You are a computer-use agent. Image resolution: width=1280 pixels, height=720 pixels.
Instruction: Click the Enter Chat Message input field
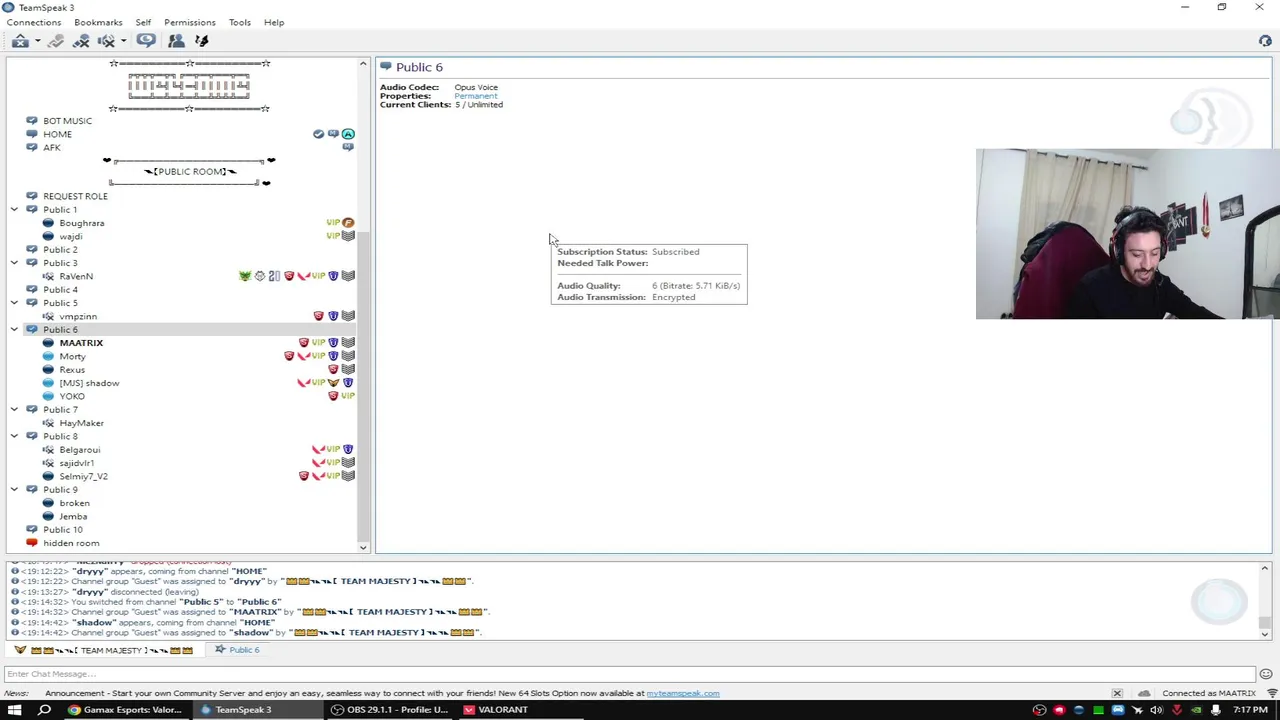(x=630, y=674)
